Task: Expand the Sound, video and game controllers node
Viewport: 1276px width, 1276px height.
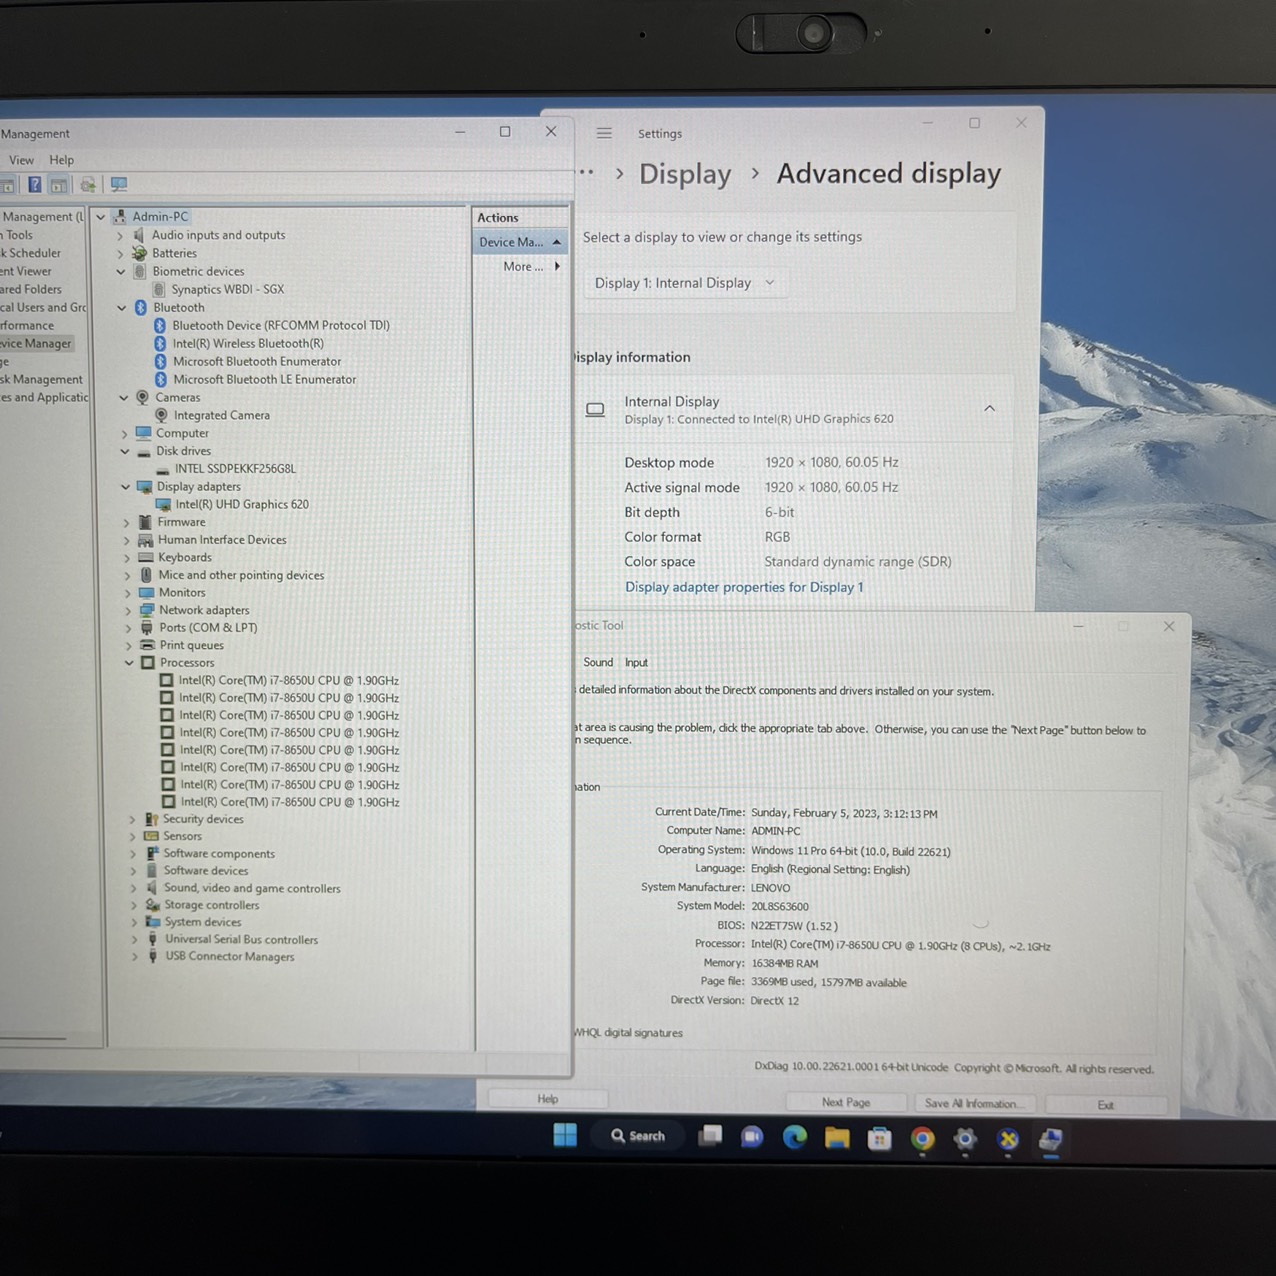Action: [x=133, y=888]
